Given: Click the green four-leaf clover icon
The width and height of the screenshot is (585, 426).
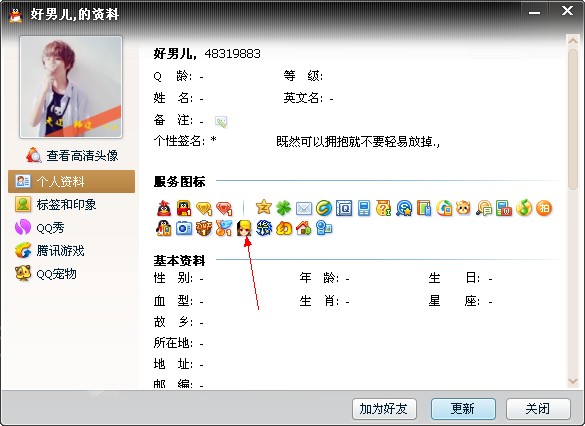Looking at the screenshot, I should tap(284, 208).
